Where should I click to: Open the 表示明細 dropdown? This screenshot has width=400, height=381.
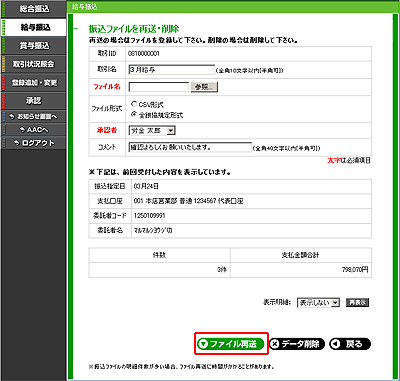point(318,303)
